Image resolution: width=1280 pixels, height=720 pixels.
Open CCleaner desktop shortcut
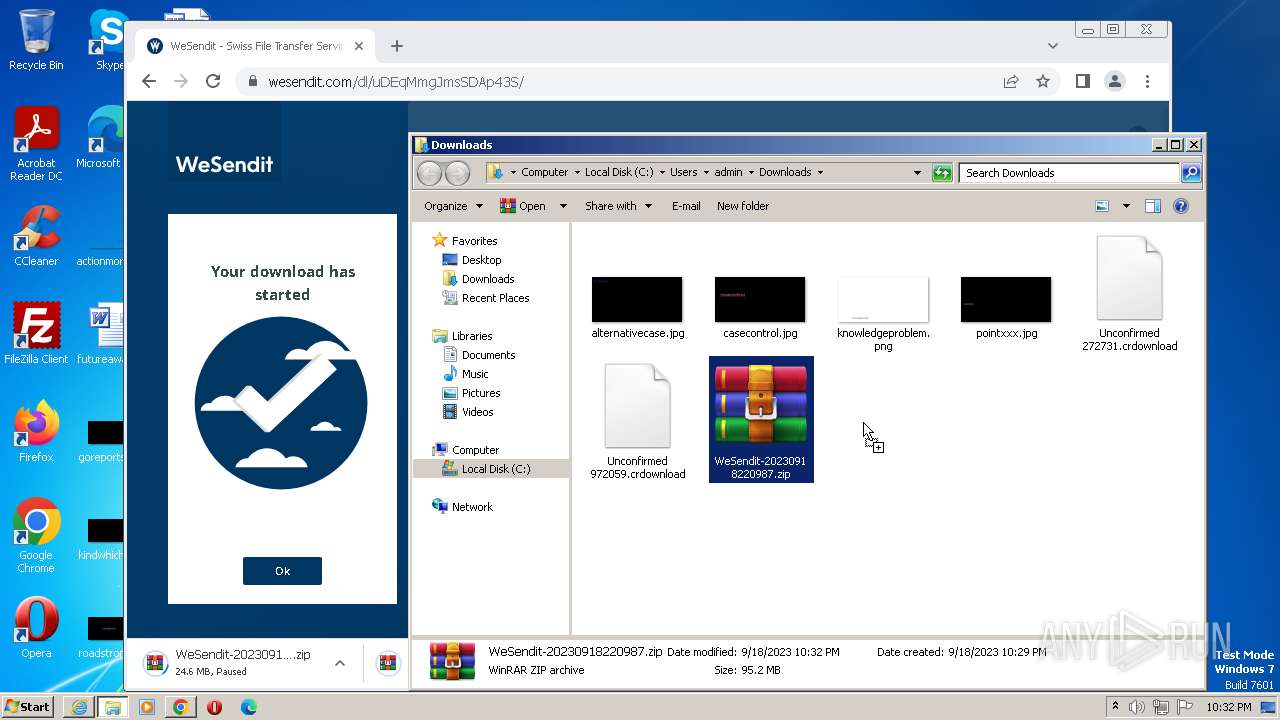point(36,236)
